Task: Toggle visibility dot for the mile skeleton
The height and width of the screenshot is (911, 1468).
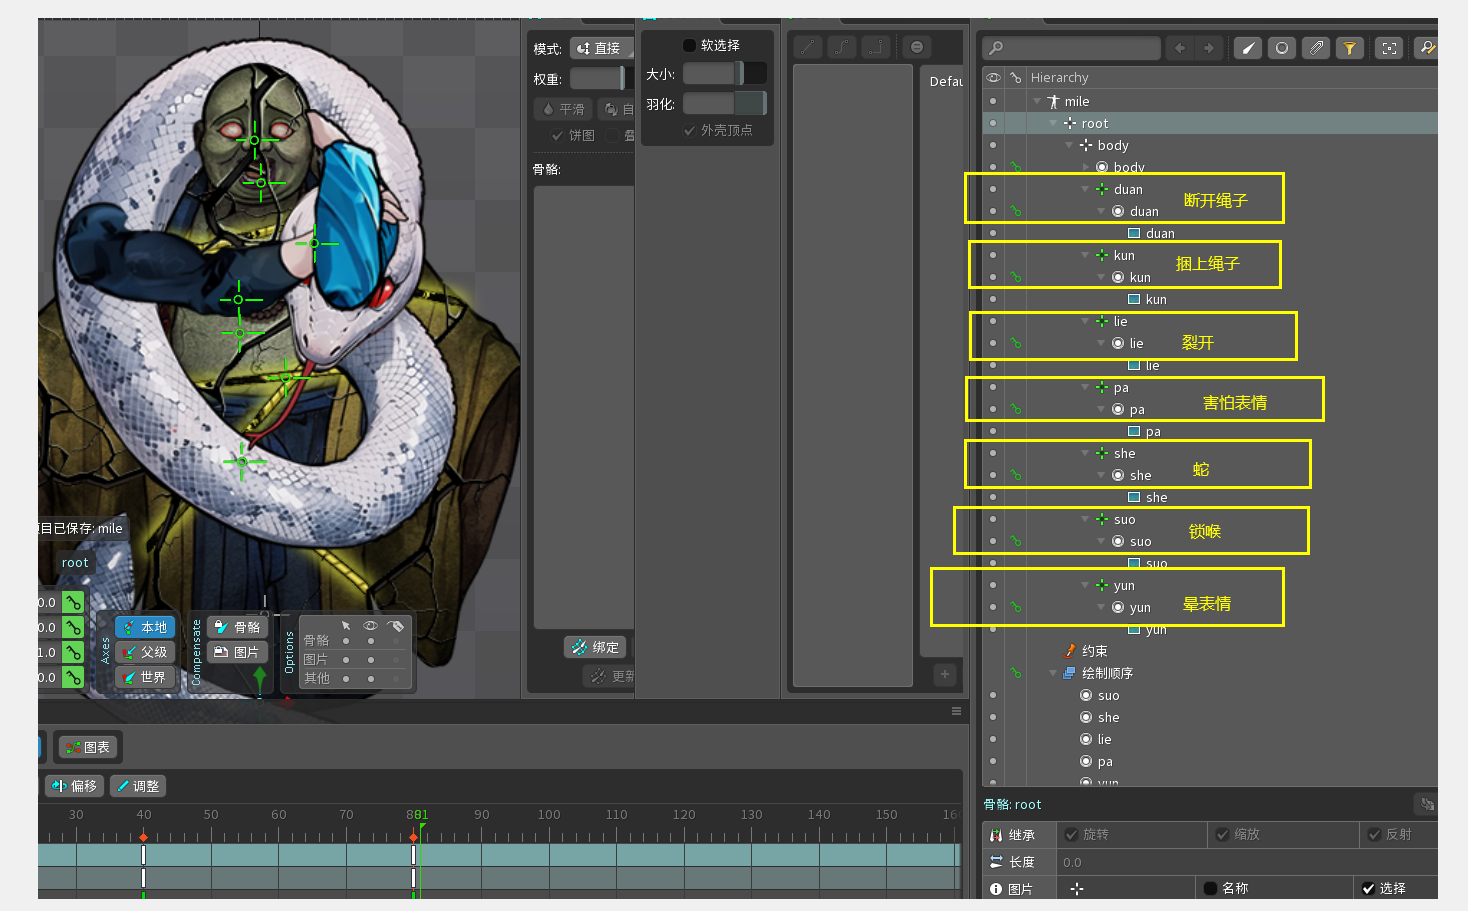Action: (992, 101)
